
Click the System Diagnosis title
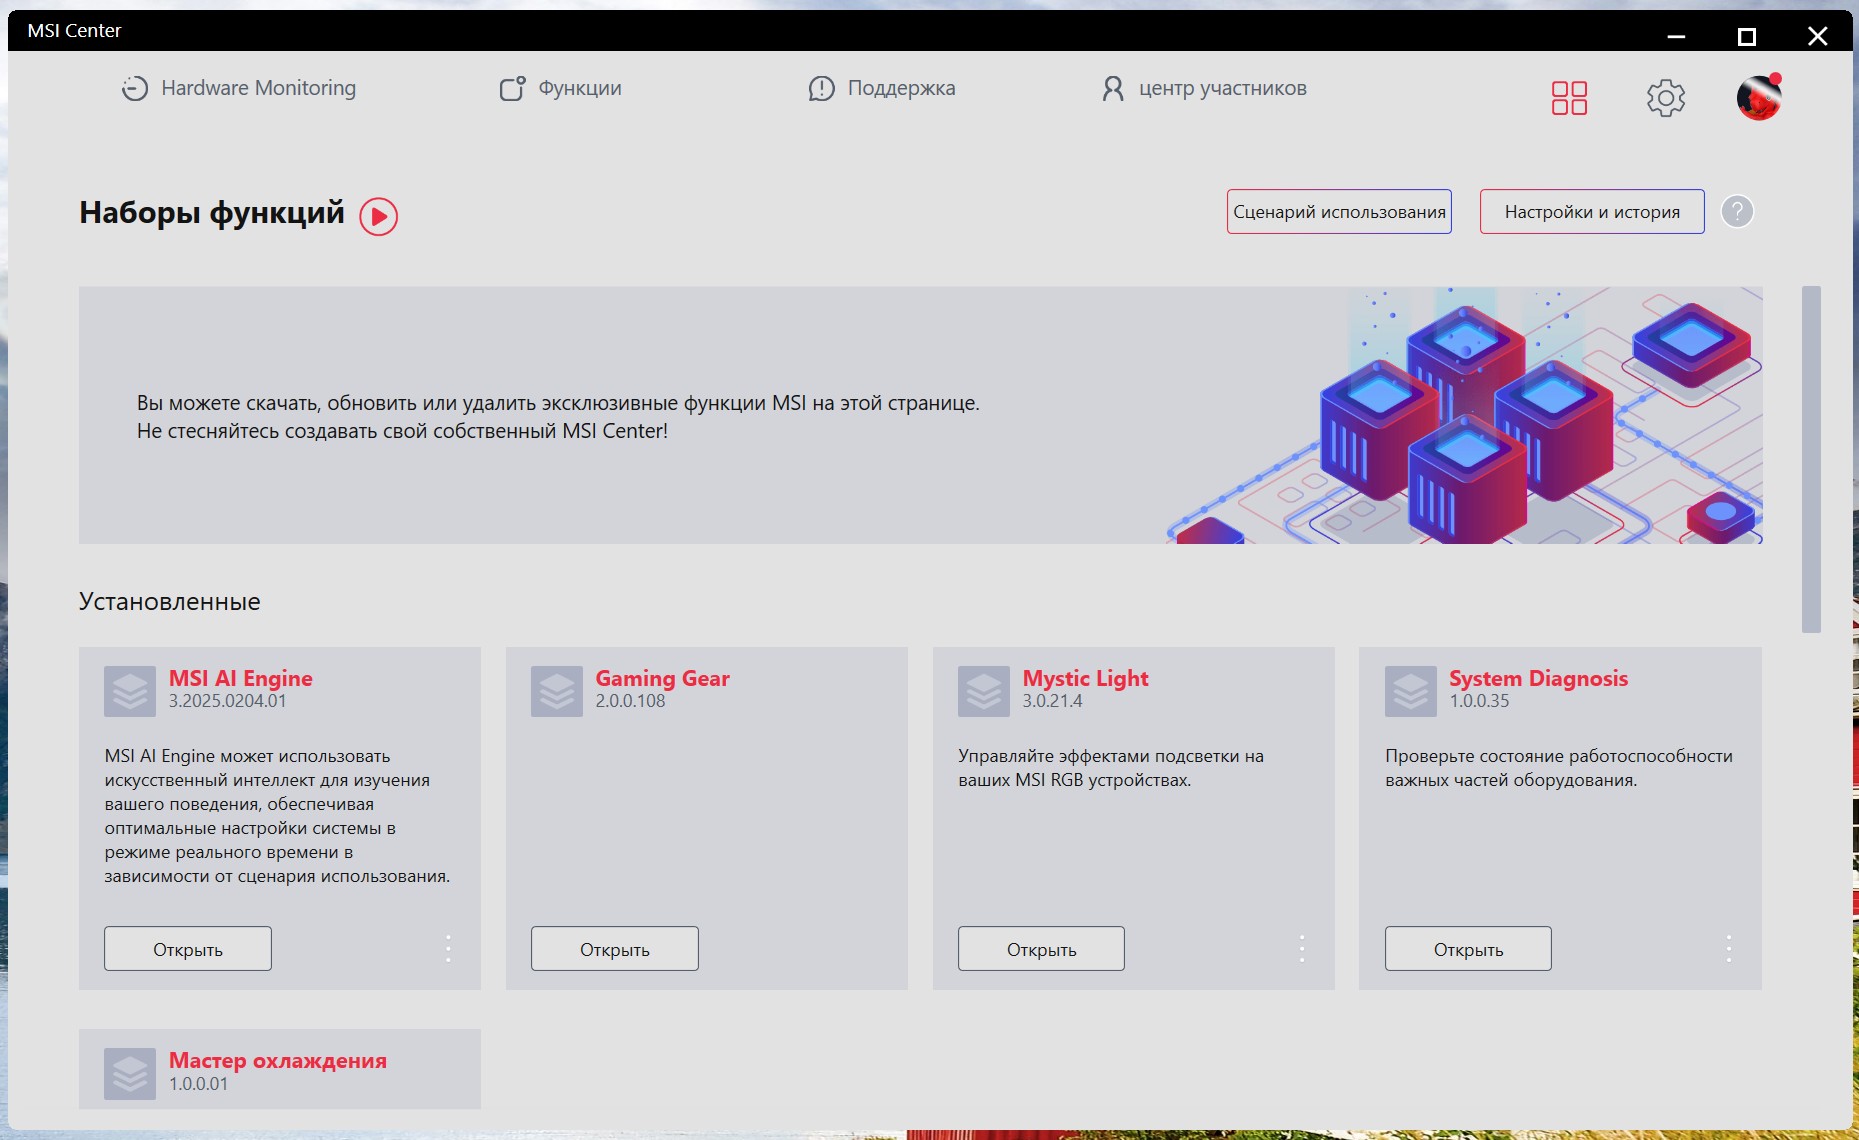click(x=1539, y=678)
